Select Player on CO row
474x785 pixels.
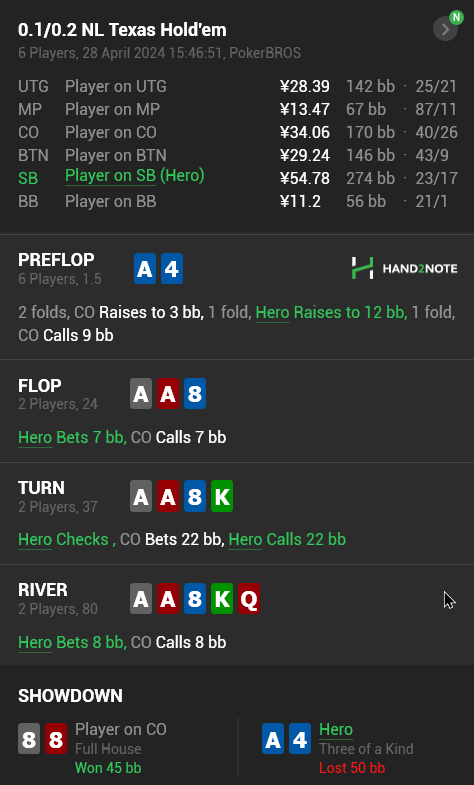[238, 132]
